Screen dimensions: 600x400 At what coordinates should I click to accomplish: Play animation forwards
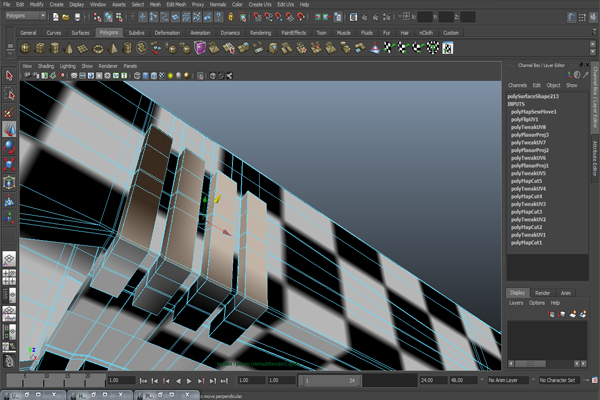[189, 381]
